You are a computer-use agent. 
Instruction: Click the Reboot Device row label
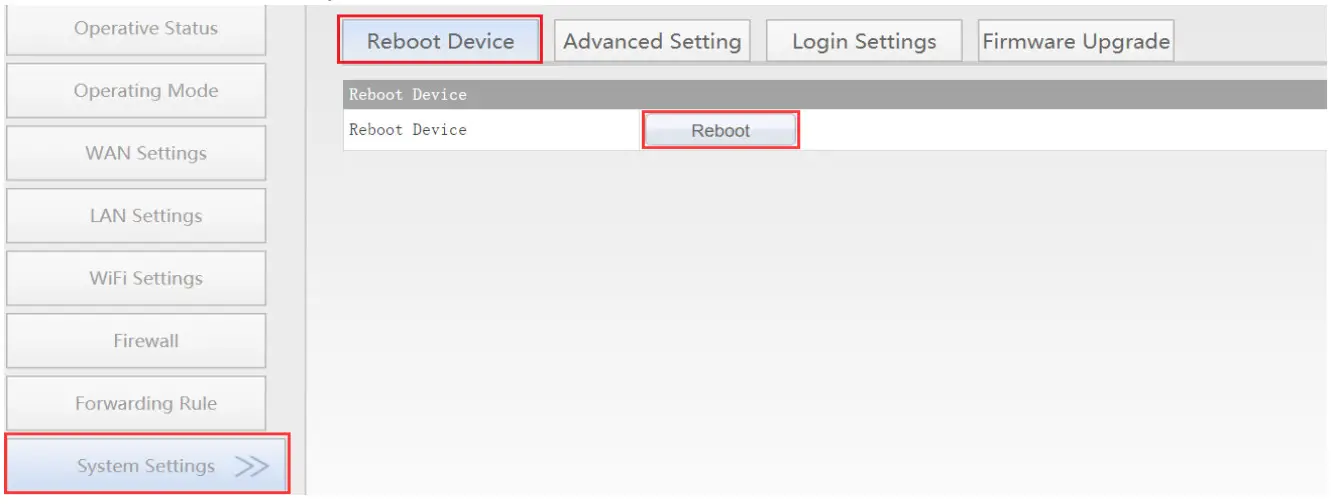(408, 130)
